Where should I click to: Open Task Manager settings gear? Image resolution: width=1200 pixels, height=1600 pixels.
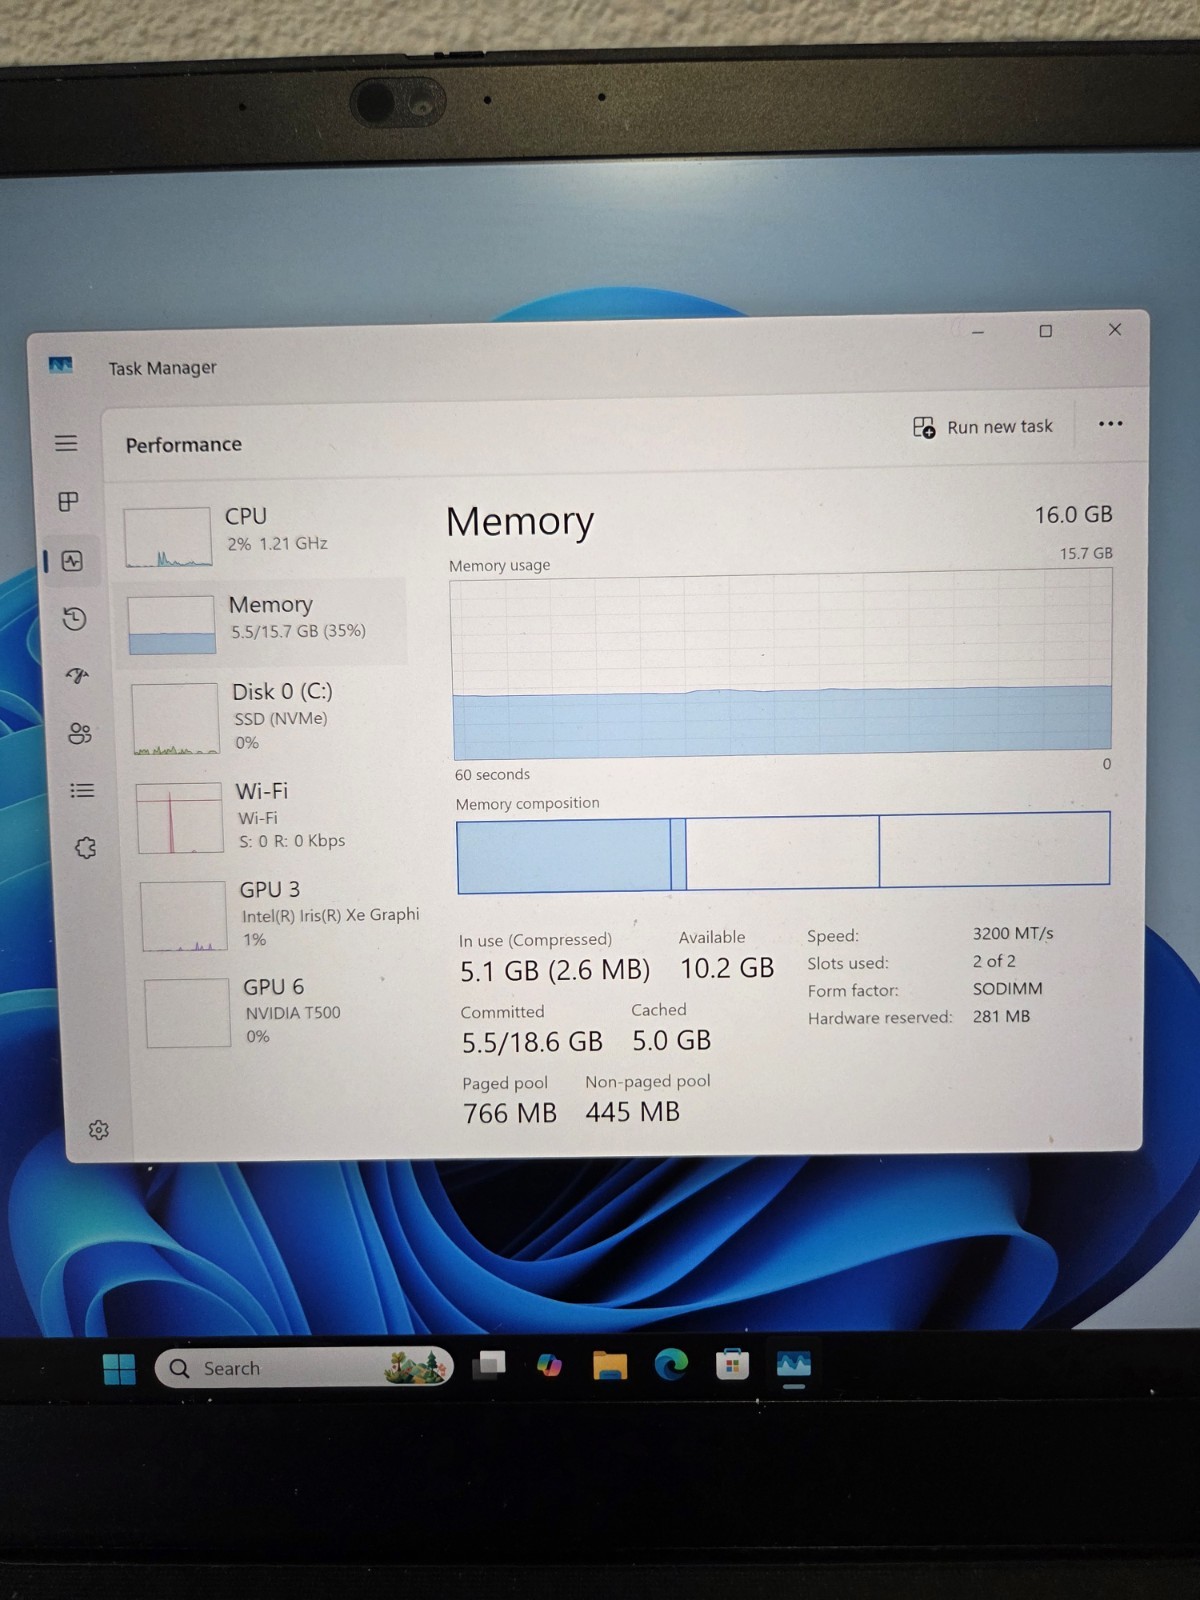coord(98,1130)
